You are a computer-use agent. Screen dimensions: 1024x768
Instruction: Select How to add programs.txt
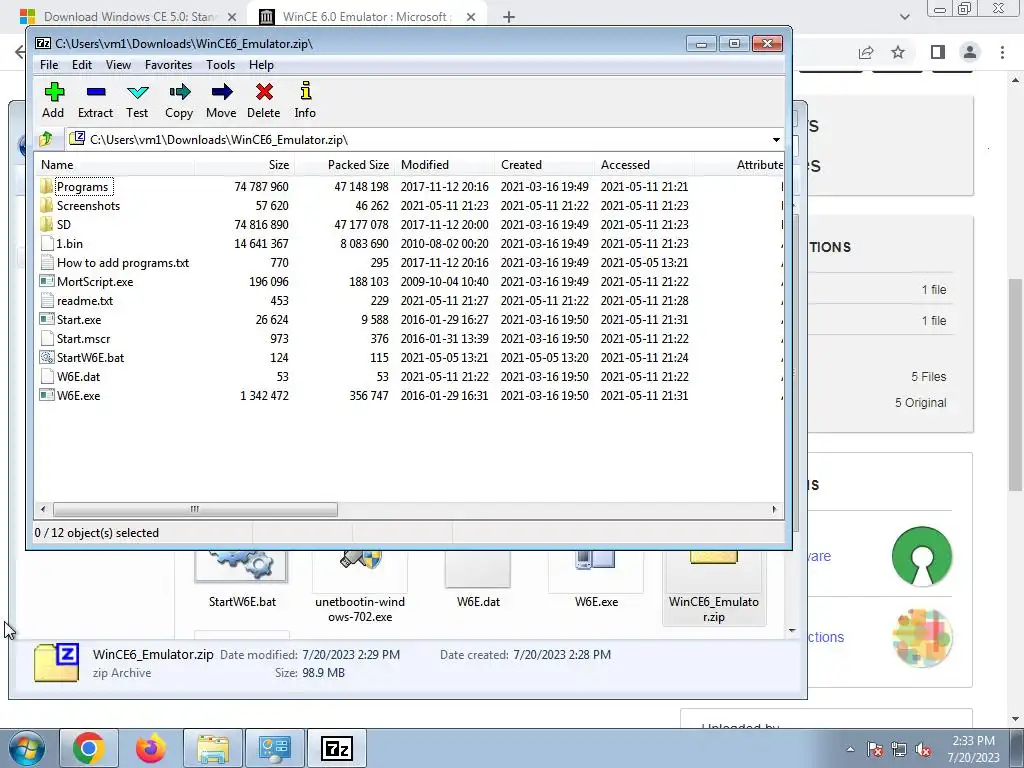(123, 263)
